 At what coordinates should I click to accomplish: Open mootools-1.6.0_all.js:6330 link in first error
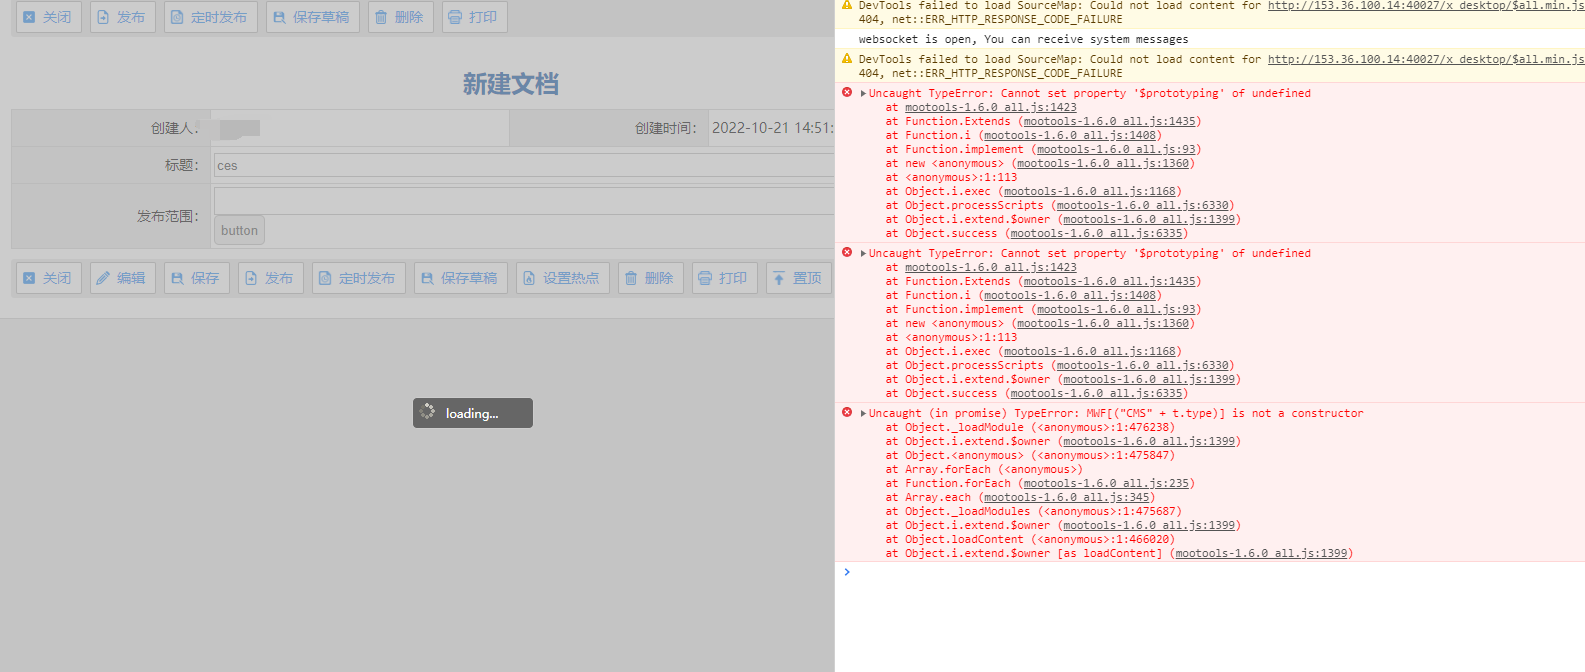(x=1143, y=205)
